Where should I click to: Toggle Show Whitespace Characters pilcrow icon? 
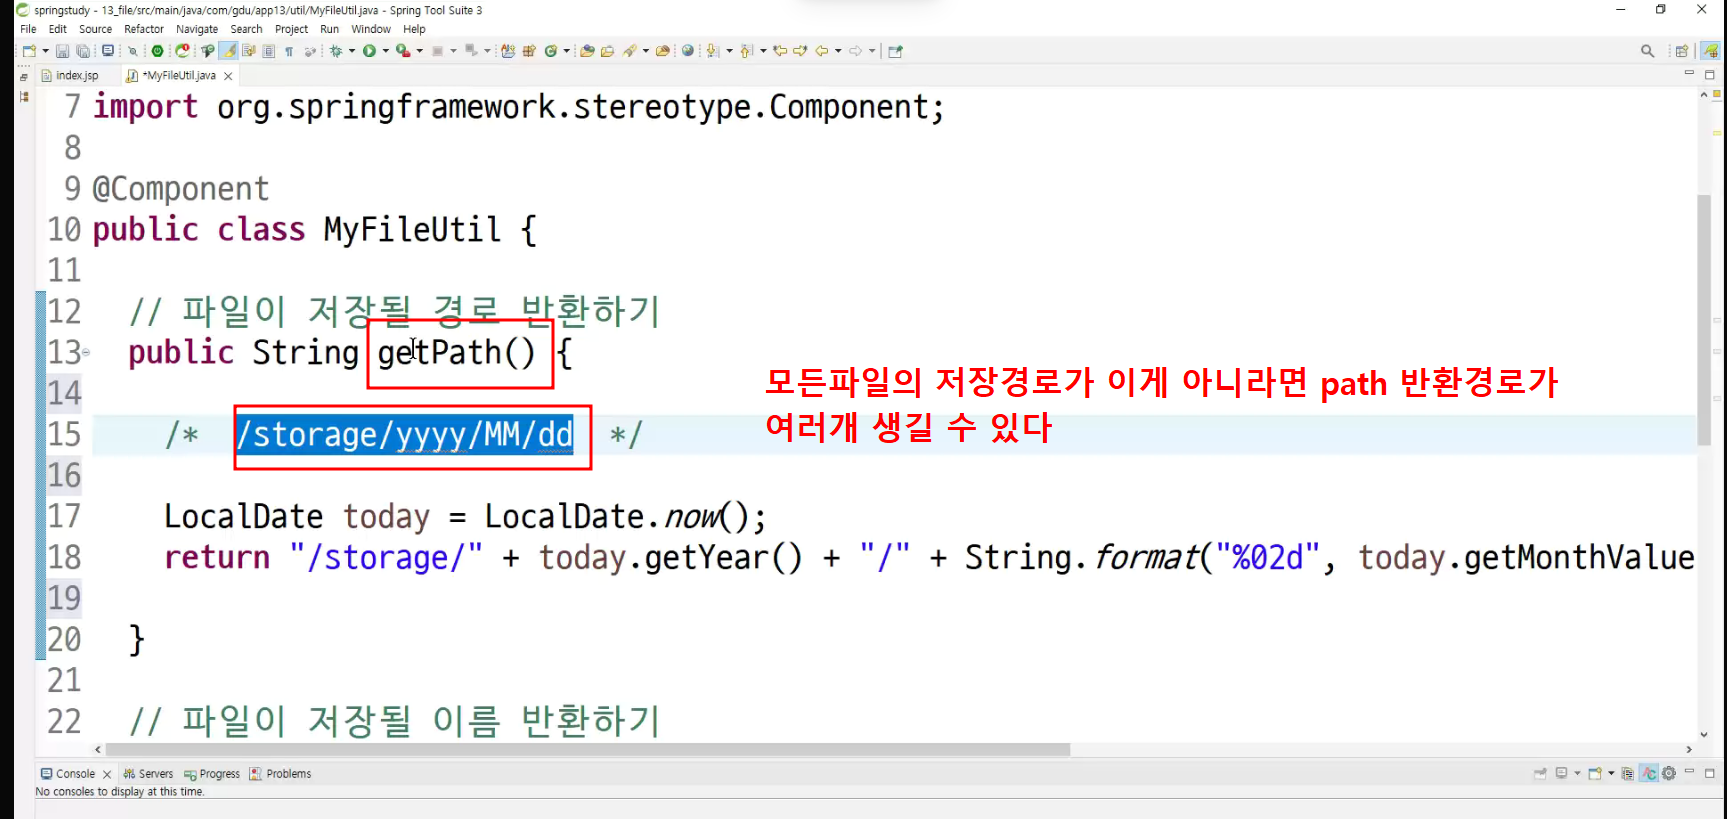[x=289, y=51]
